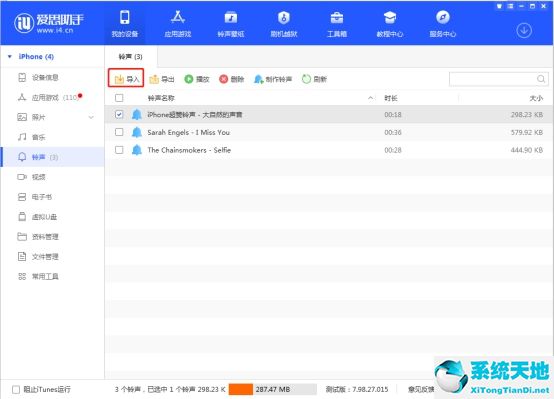
Task: Switch to the Ringtones (3) tab
Action: click(130, 57)
